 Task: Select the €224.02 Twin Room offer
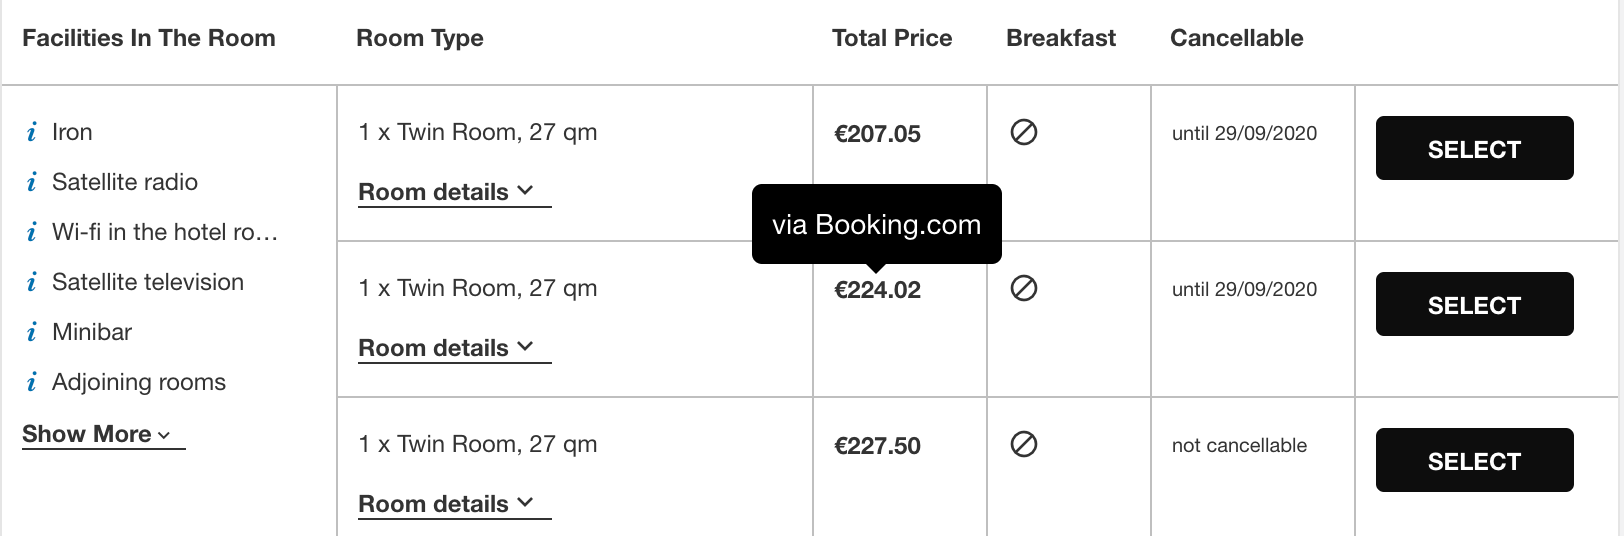(1475, 304)
